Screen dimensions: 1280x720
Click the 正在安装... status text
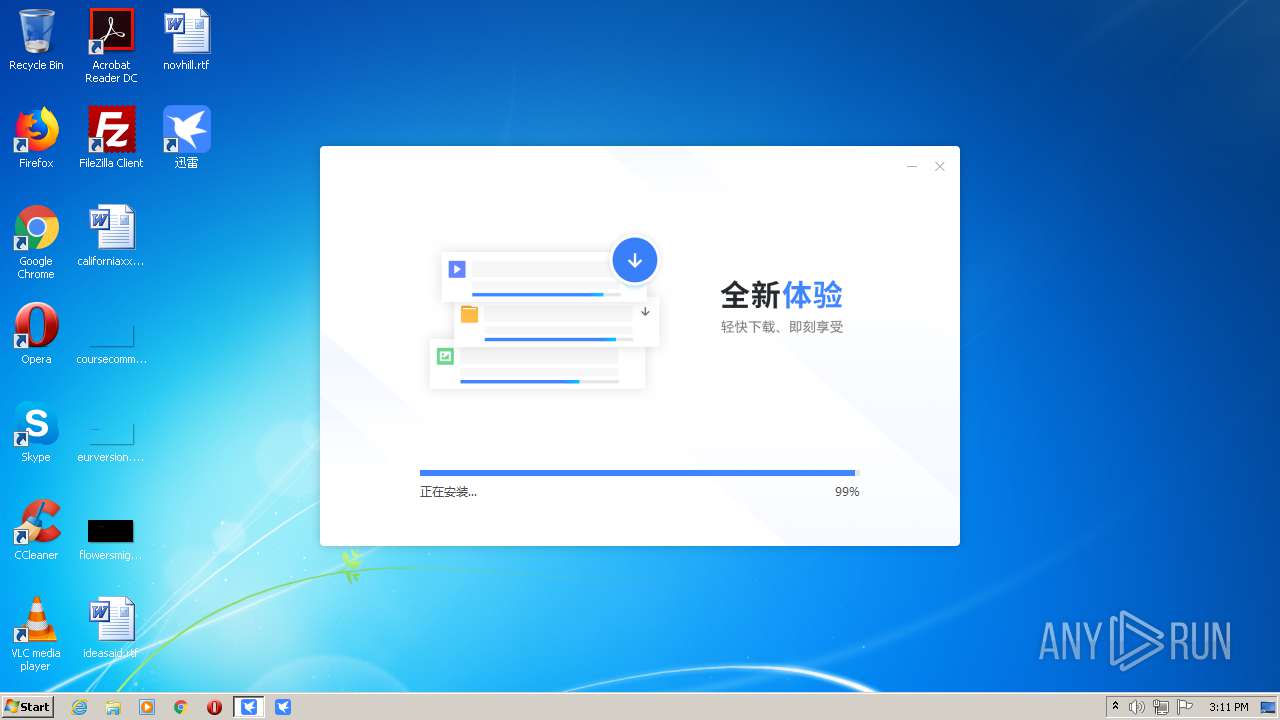(448, 492)
